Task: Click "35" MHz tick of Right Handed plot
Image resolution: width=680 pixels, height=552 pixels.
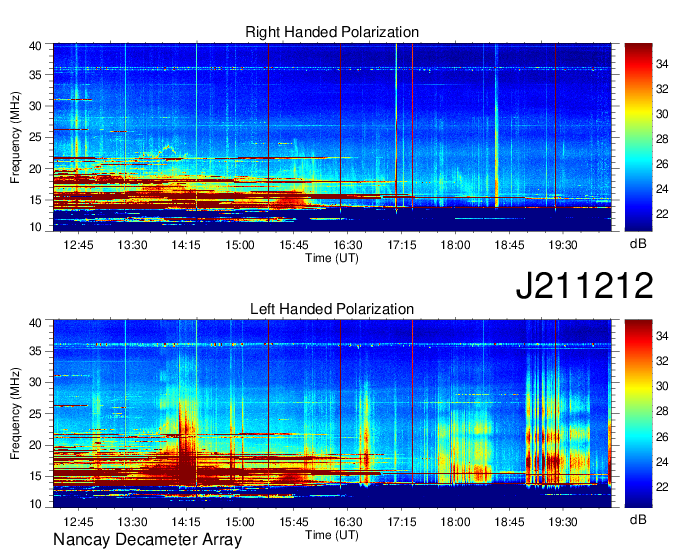Action: tap(35, 75)
